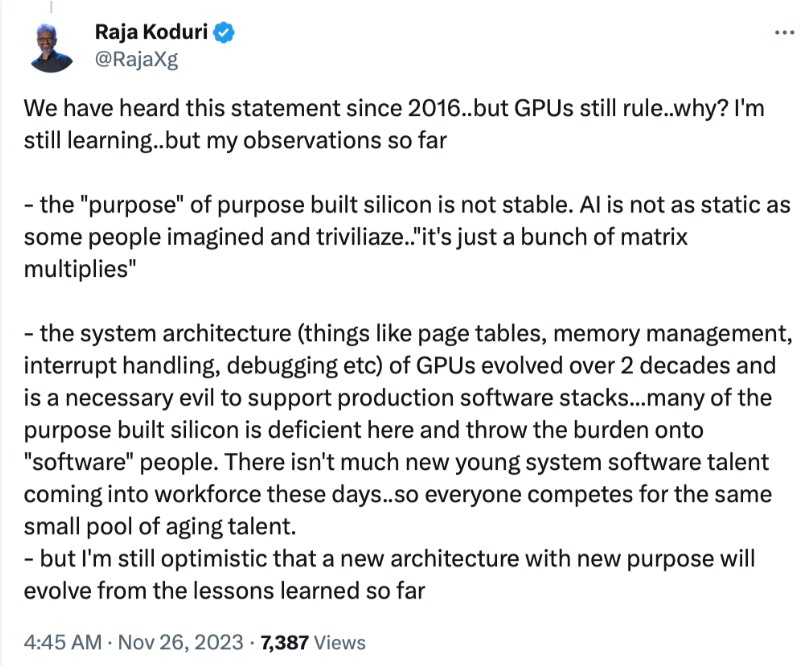Click the "but I'm still optimistic" bullet line
This screenshot has height=666, width=812.
(x=200, y=555)
